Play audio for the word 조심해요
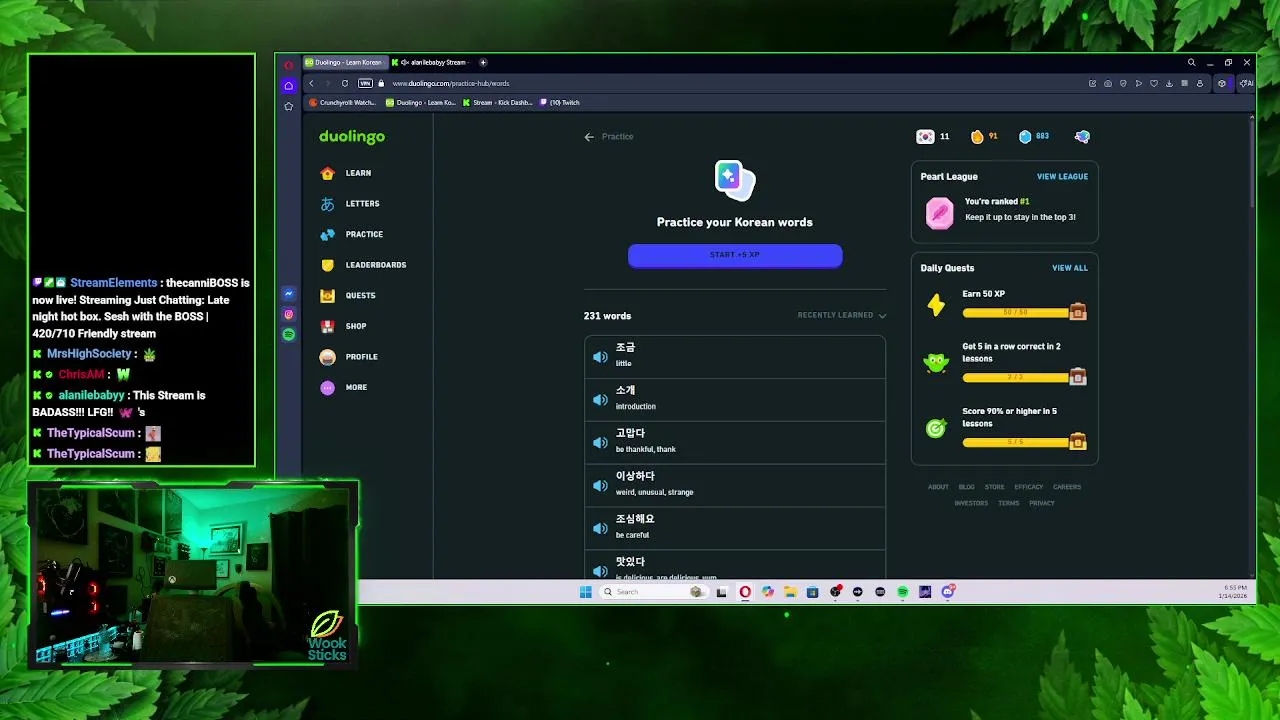This screenshot has height=720, width=1280. pos(600,528)
